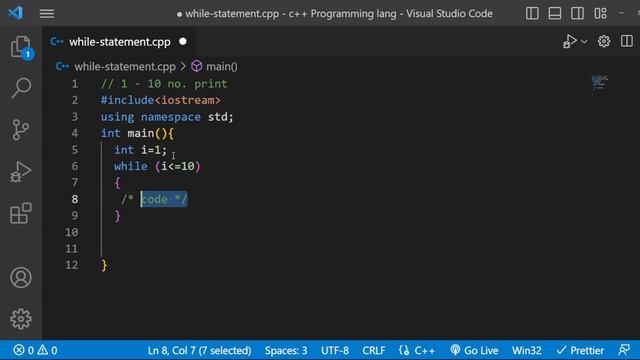Click the comment on line 1
The image size is (640, 360).
tap(164, 84)
